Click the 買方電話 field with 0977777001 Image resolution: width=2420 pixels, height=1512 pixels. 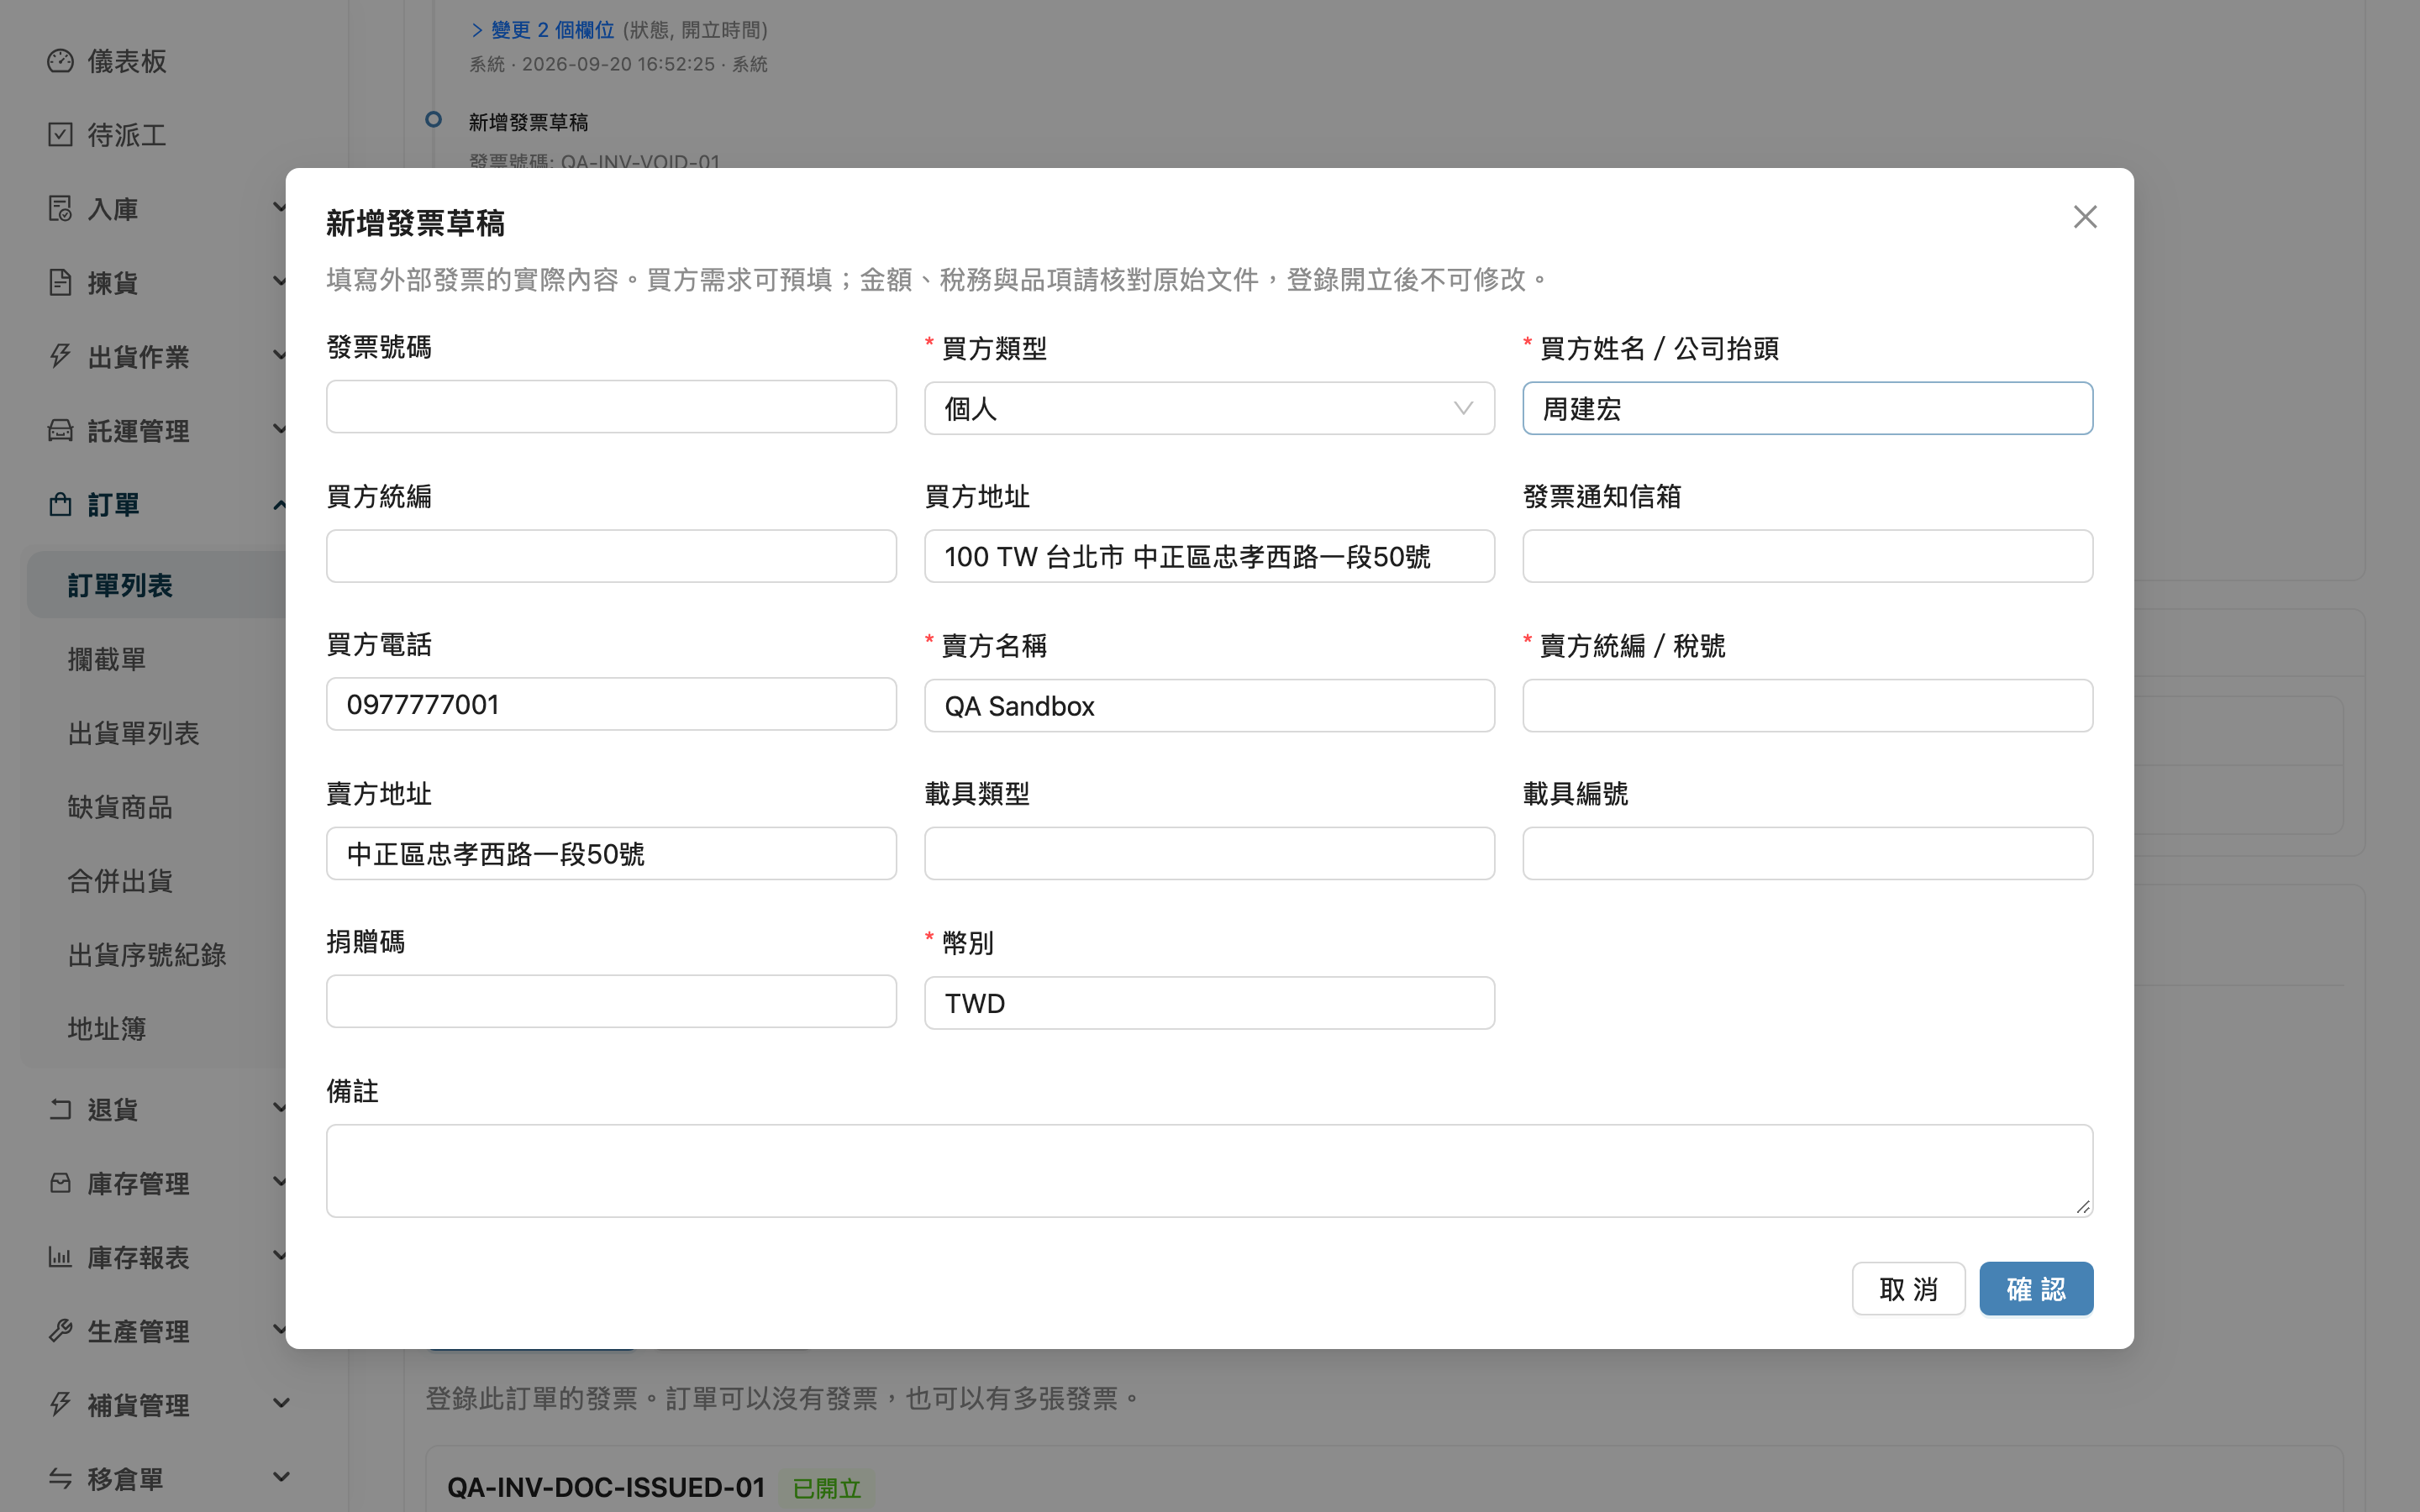point(611,704)
